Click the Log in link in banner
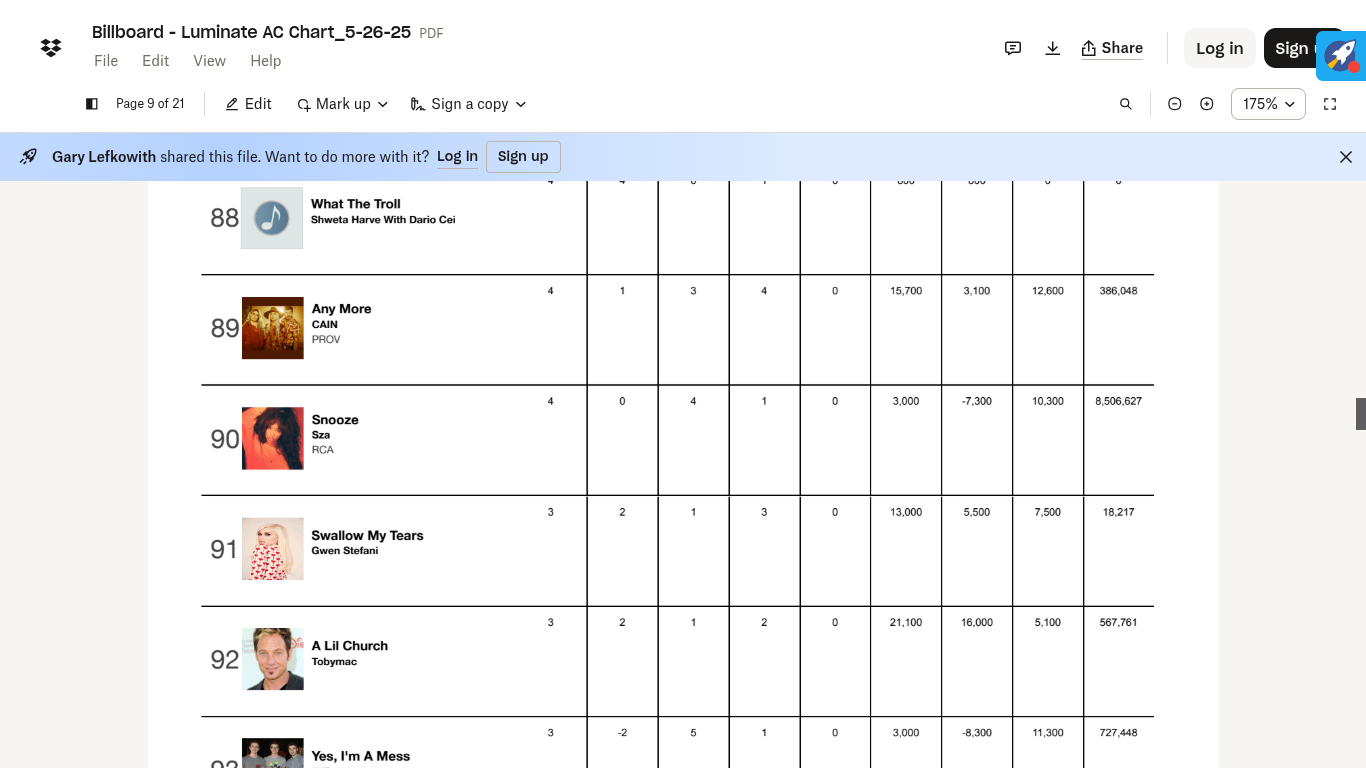The width and height of the screenshot is (1366, 768). 457,157
